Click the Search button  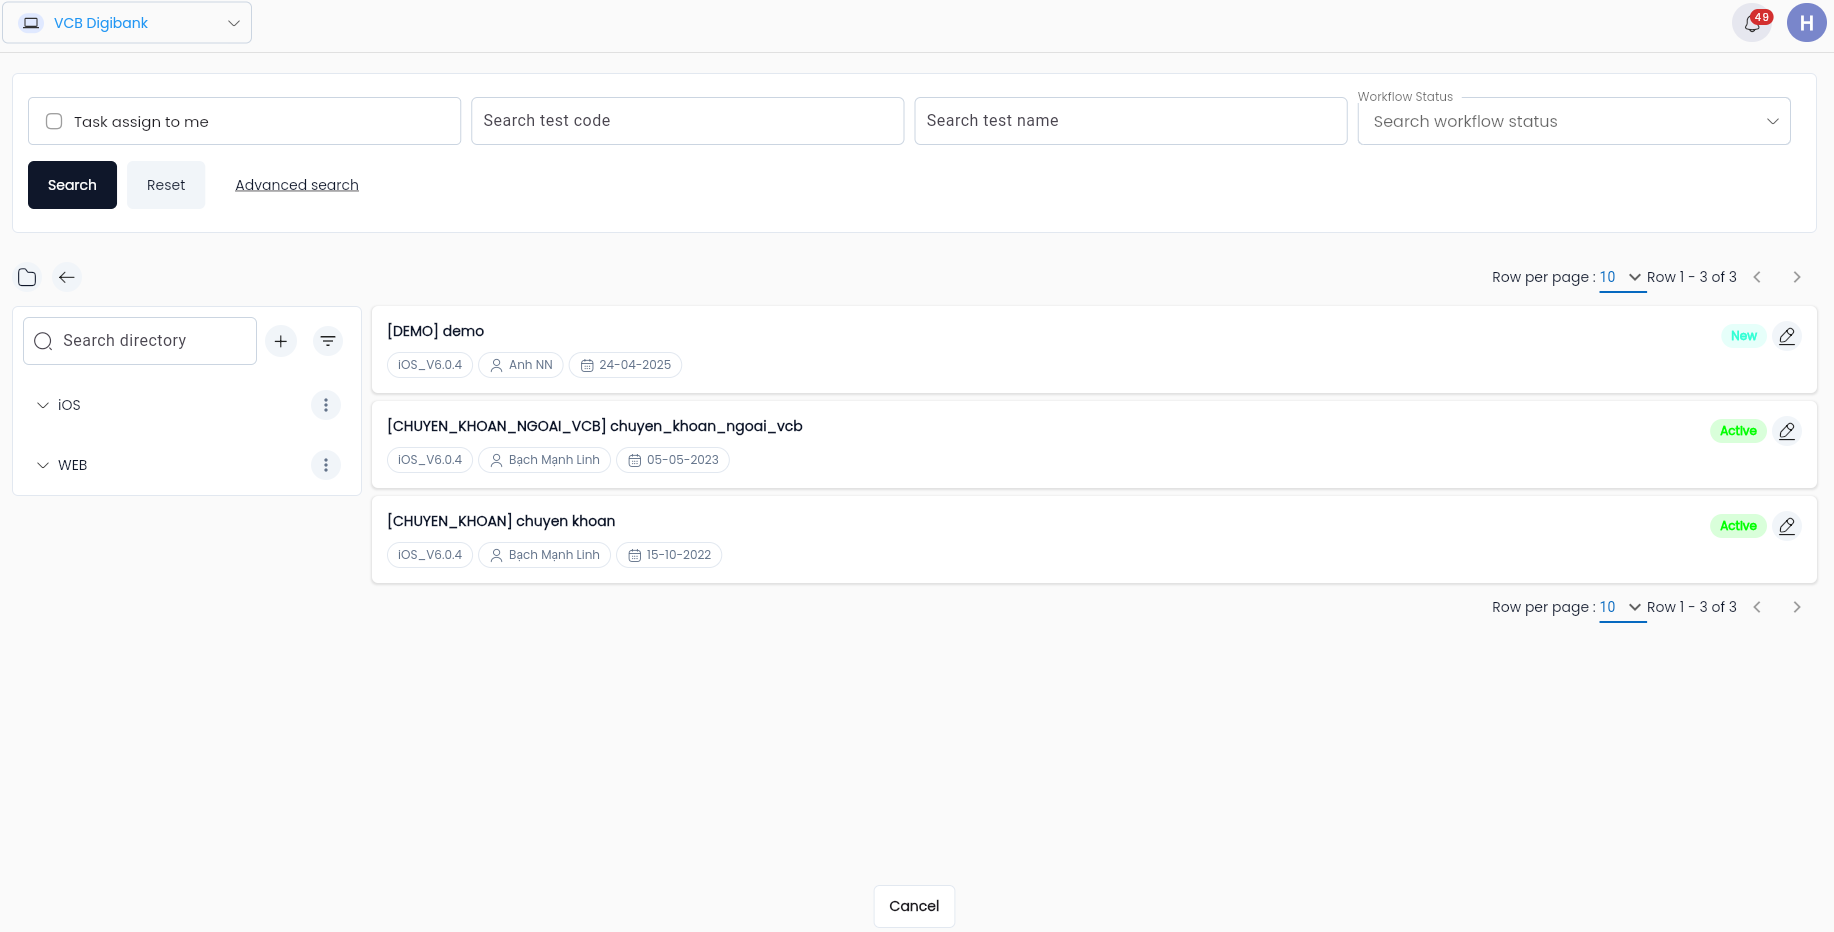72,185
